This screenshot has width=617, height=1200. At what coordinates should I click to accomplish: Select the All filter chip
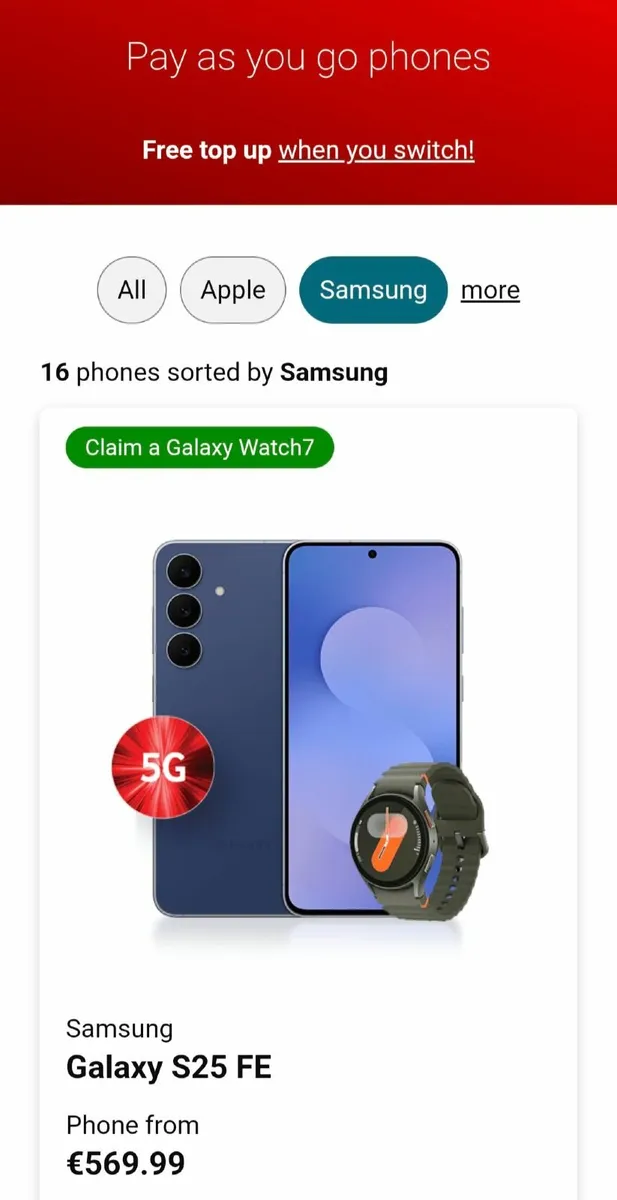[131, 290]
